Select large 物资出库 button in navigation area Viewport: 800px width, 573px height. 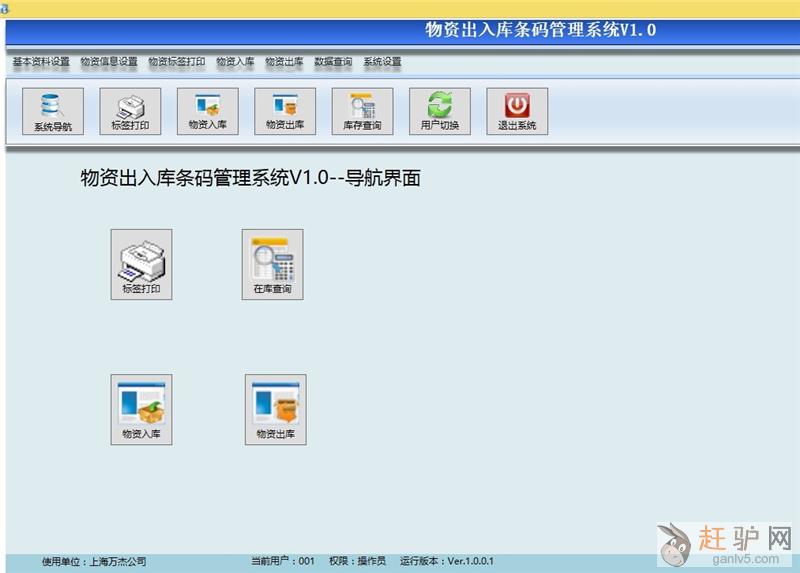(275, 410)
